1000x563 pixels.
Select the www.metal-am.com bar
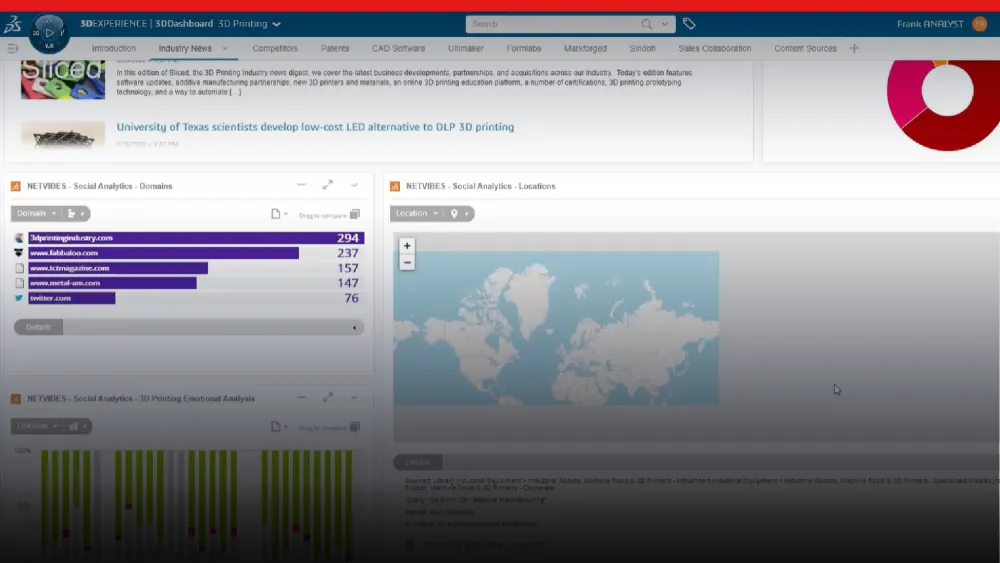tap(112, 283)
